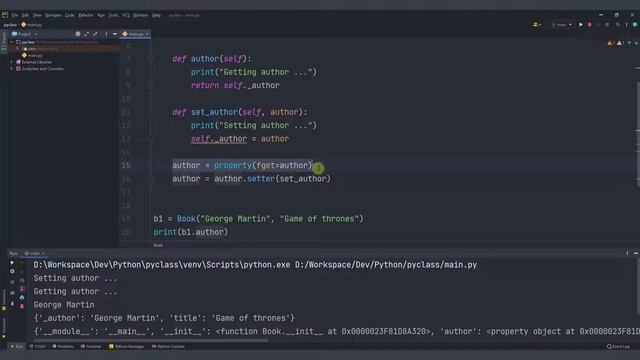
Task: Open the Run tool window tab at bottom
Action: tap(17, 347)
